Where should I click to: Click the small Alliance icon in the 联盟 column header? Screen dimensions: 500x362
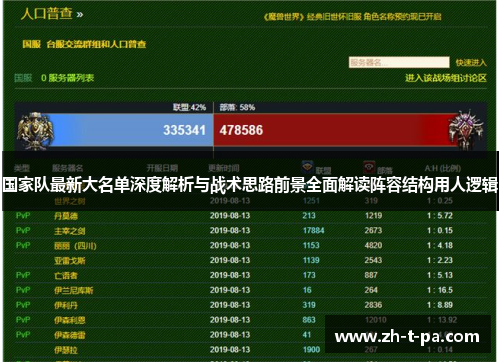coord(308,166)
